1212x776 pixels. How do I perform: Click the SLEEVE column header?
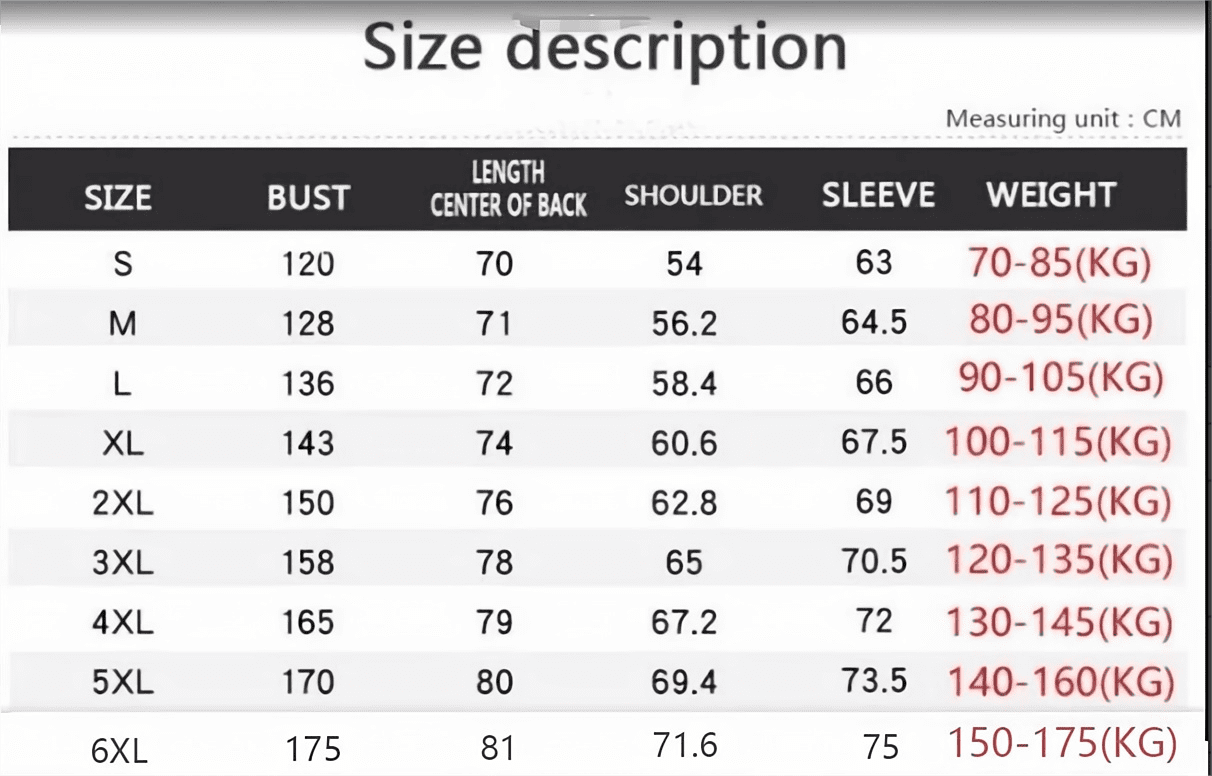[x=878, y=195]
